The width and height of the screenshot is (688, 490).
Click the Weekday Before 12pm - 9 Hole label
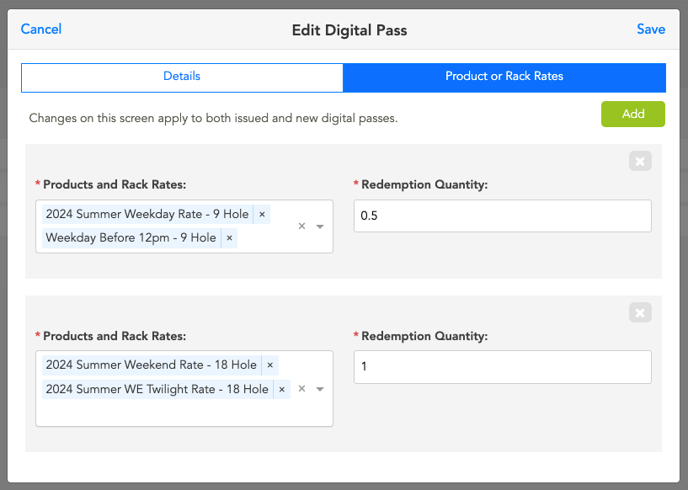tap(131, 238)
